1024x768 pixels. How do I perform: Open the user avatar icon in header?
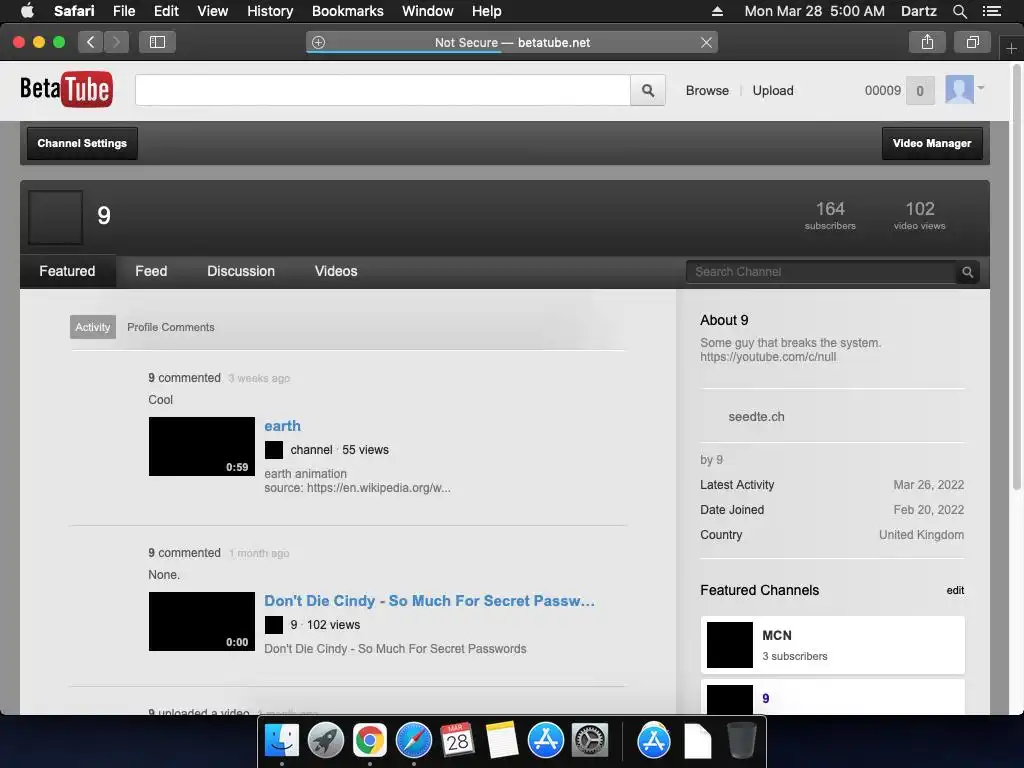(959, 89)
